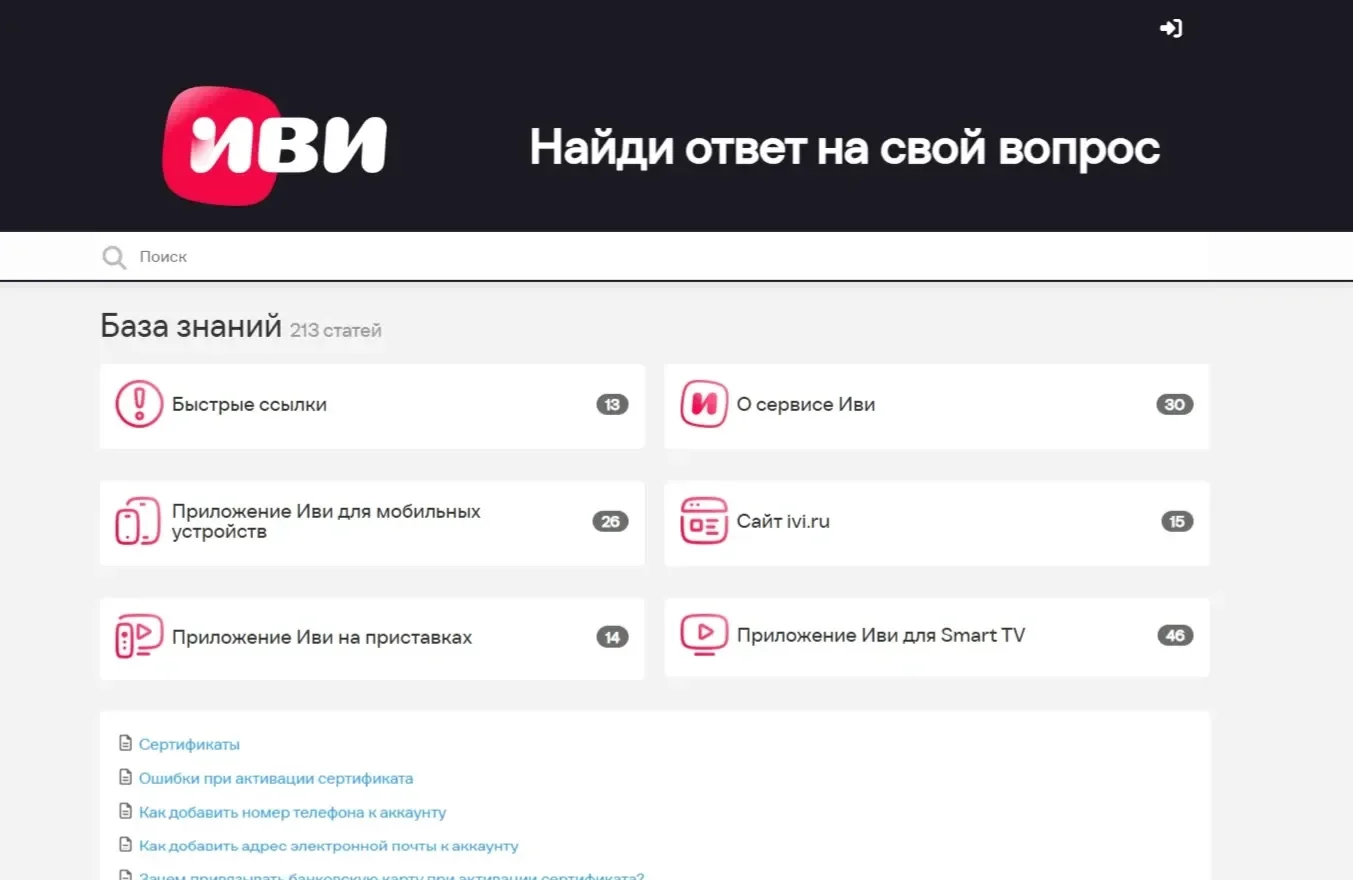The width and height of the screenshot is (1353, 880).
Task: Click the 15 count badge on Сайт ivi.ru
Action: pos(1177,521)
